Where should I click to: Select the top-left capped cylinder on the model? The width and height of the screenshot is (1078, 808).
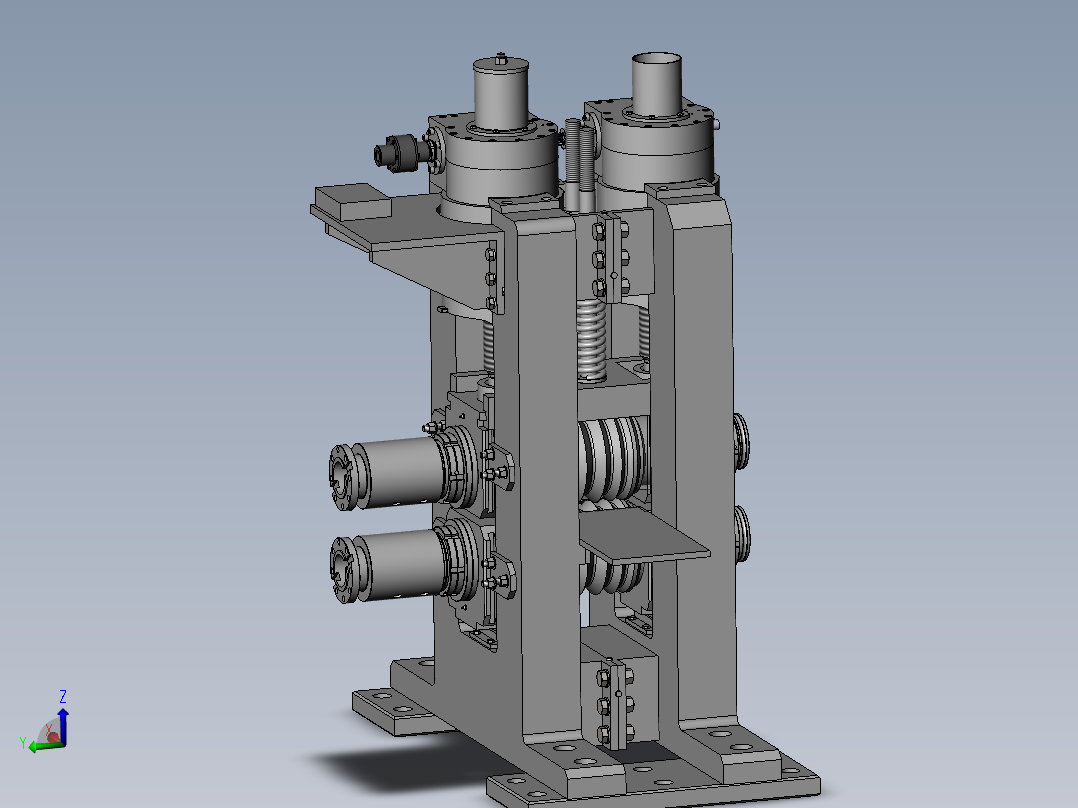point(500,93)
